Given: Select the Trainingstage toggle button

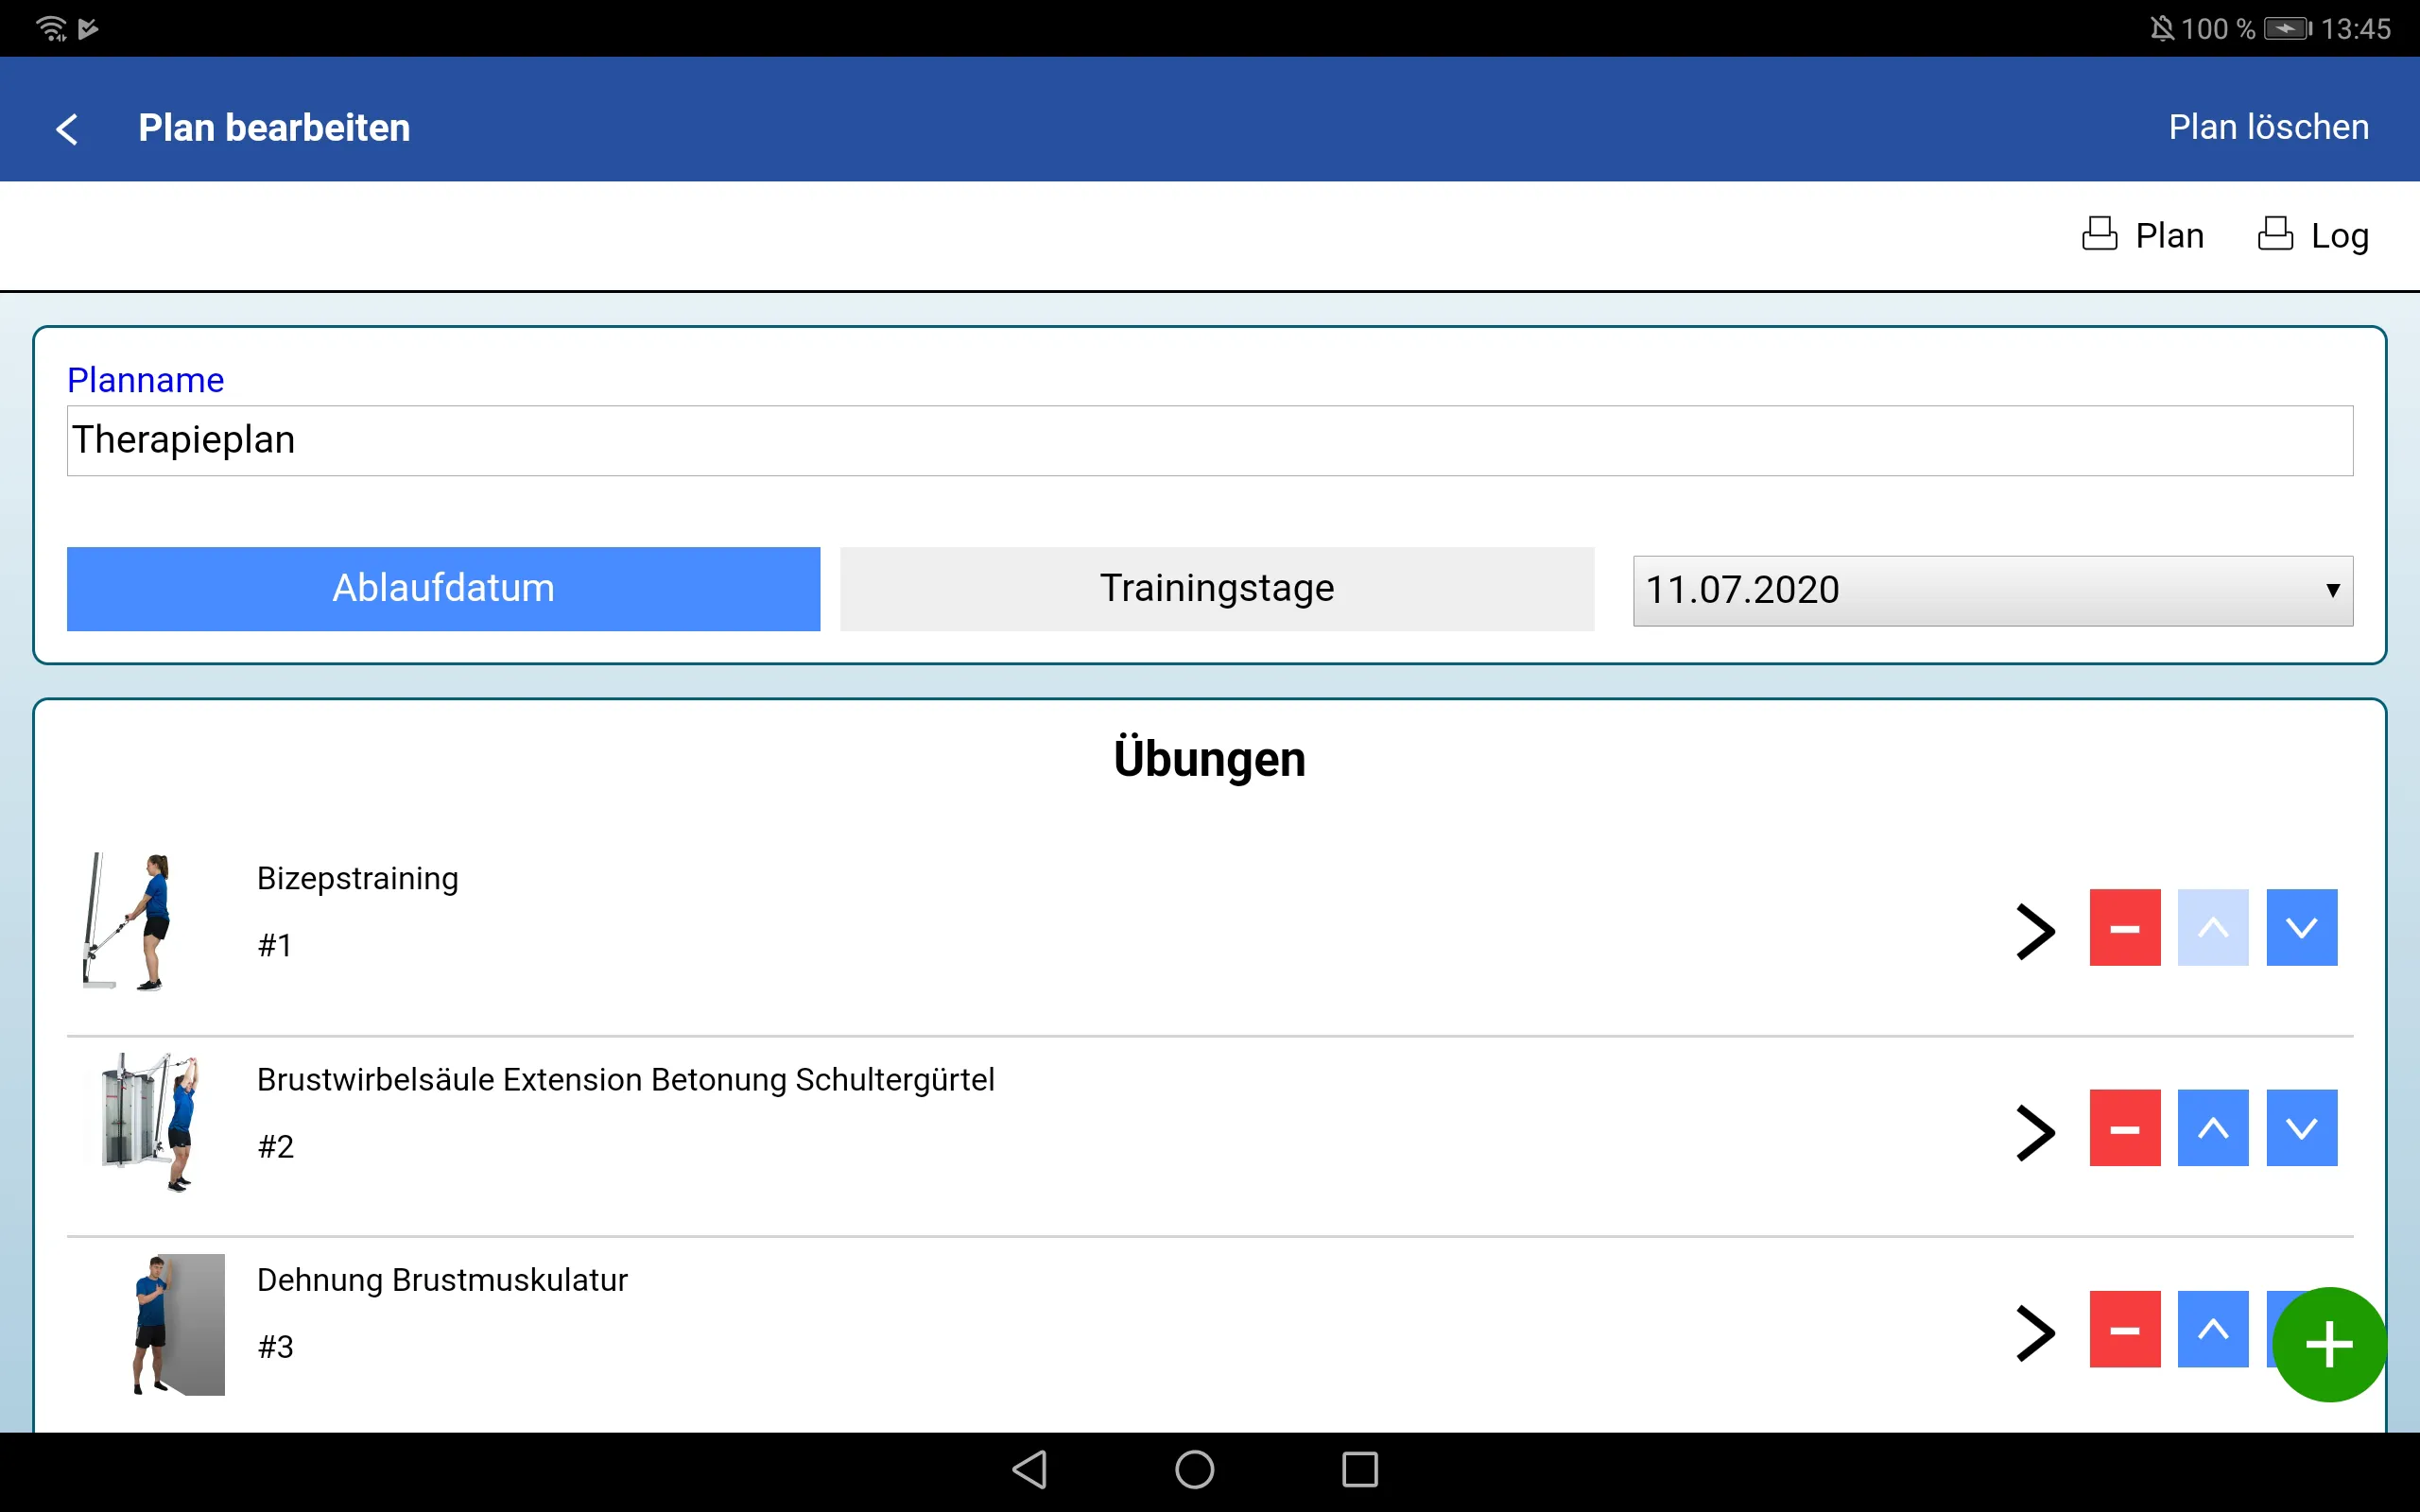Looking at the screenshot, I should click(x=1216, y=587).
